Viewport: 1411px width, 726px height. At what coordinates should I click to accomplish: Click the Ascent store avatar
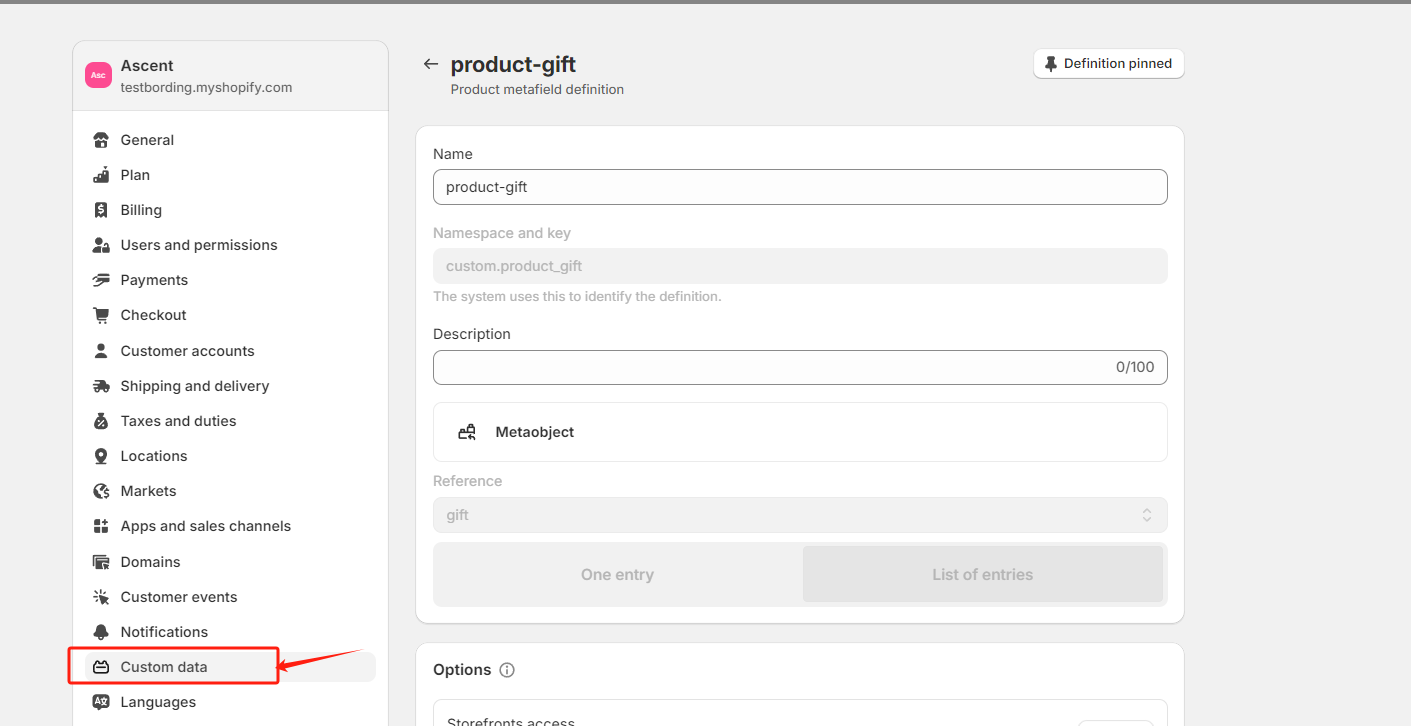[x=98, y=75]
